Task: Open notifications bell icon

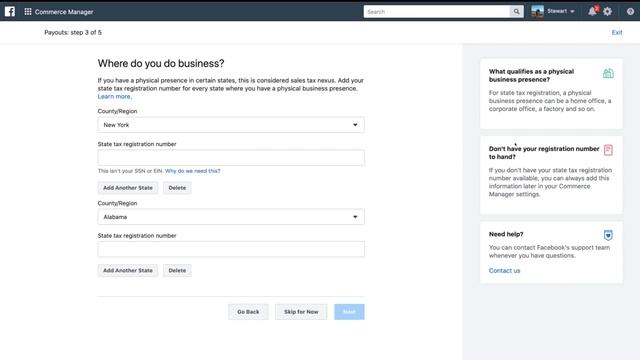Action: (592, 11)
